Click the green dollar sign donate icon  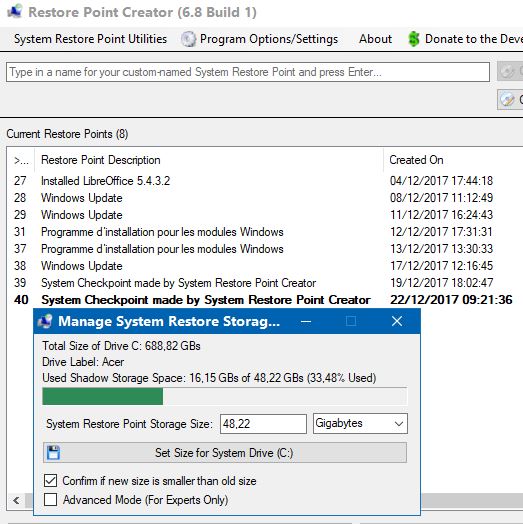414,39
